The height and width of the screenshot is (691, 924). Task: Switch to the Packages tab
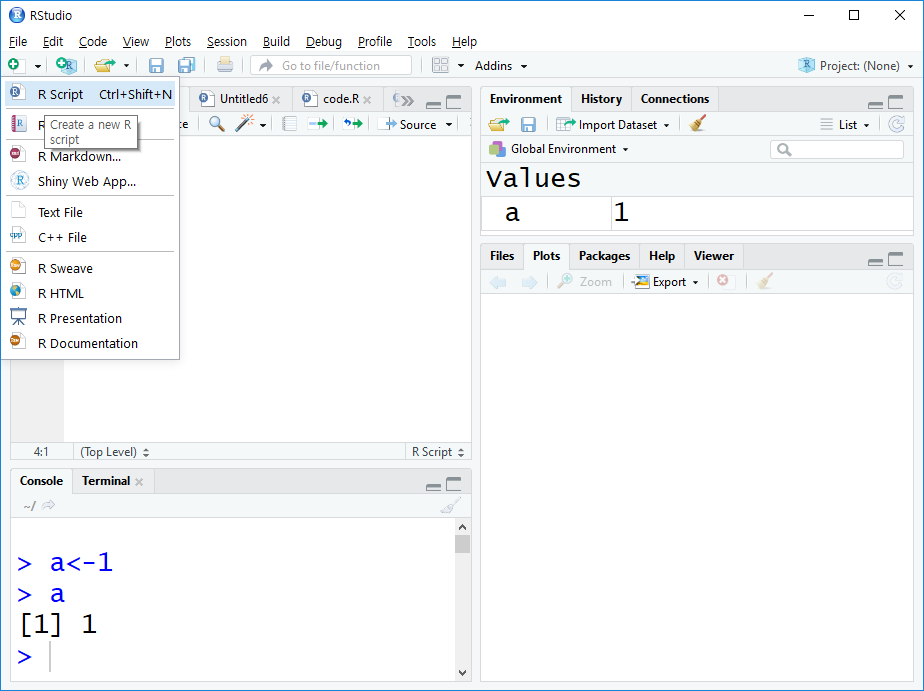[604, 256]
